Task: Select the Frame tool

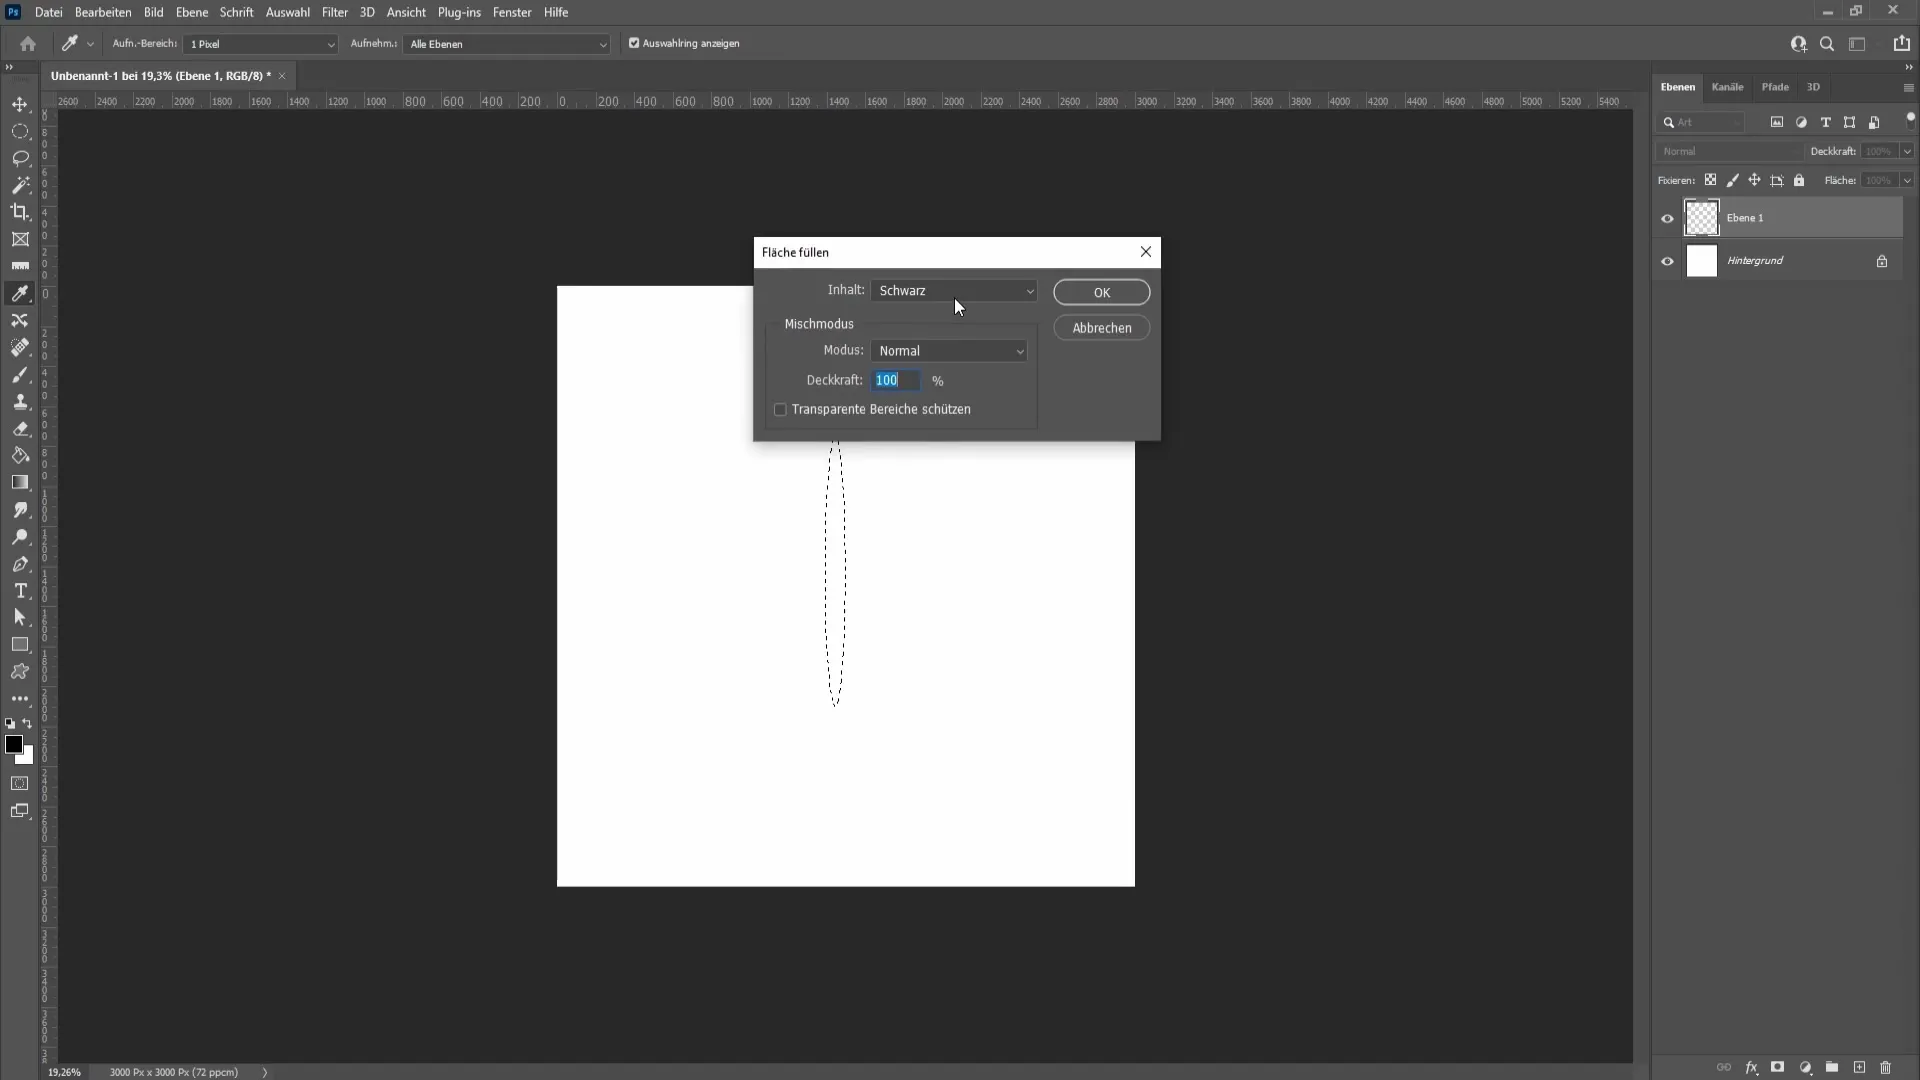Action: 20,239
